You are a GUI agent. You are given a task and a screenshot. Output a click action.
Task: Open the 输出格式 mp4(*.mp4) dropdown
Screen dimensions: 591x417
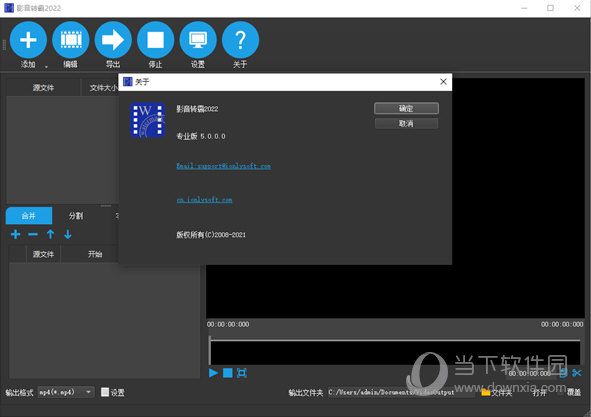(x=66, y=392)
